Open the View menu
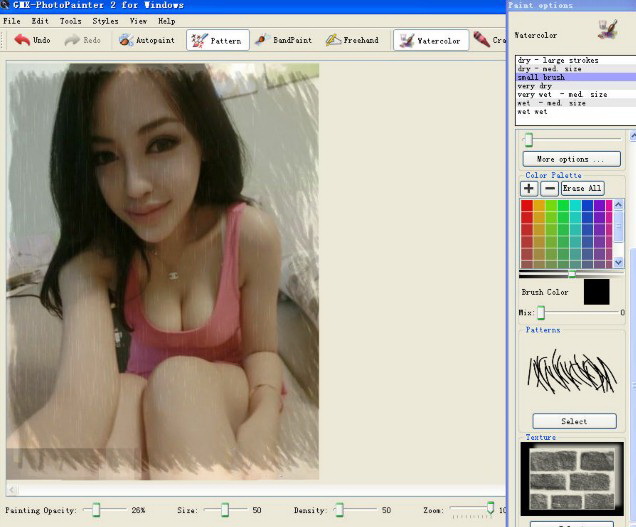The height and width of the screenshot is (527, 636). pos(138,21)
